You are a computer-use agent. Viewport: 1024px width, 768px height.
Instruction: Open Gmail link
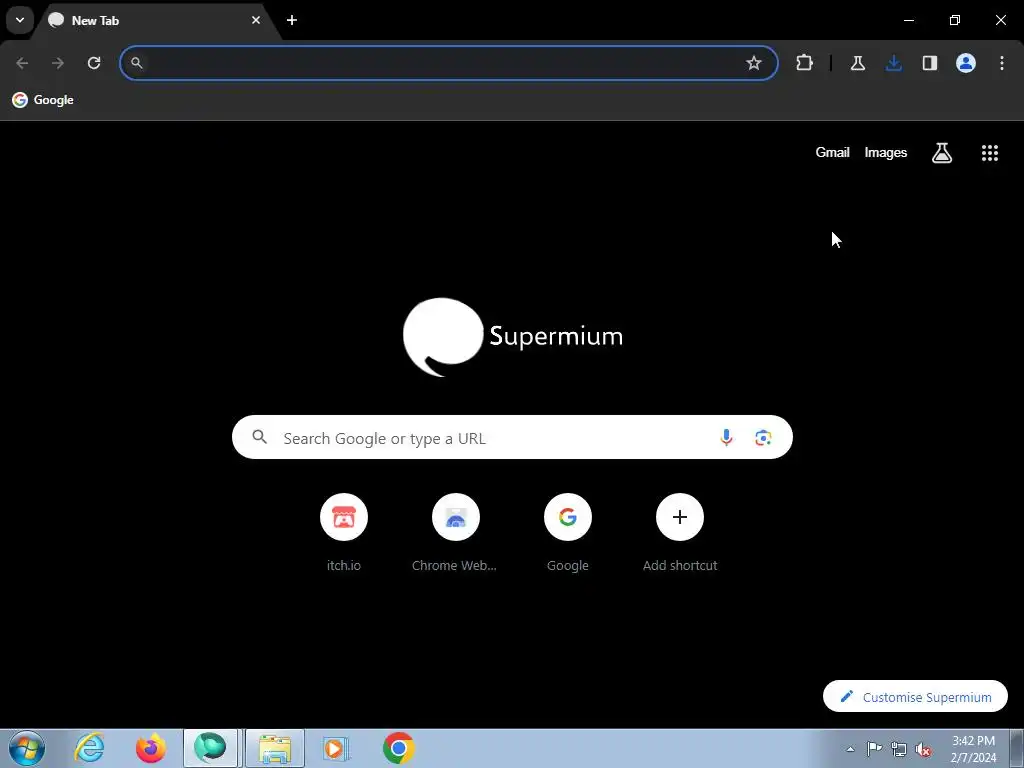tap(832, 153)
